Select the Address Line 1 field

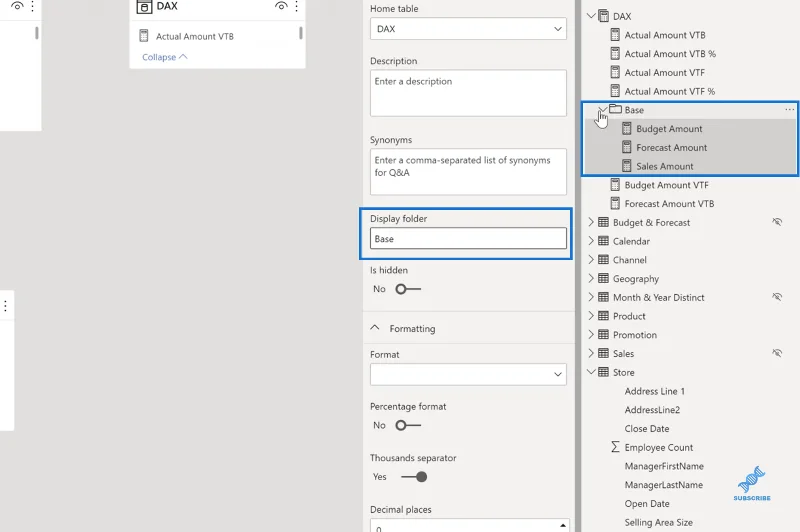(x=655, y=391)
